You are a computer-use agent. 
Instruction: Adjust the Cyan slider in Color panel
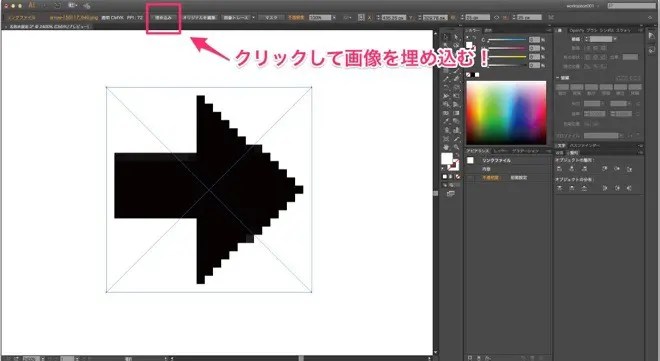click(x=508, y=40)
